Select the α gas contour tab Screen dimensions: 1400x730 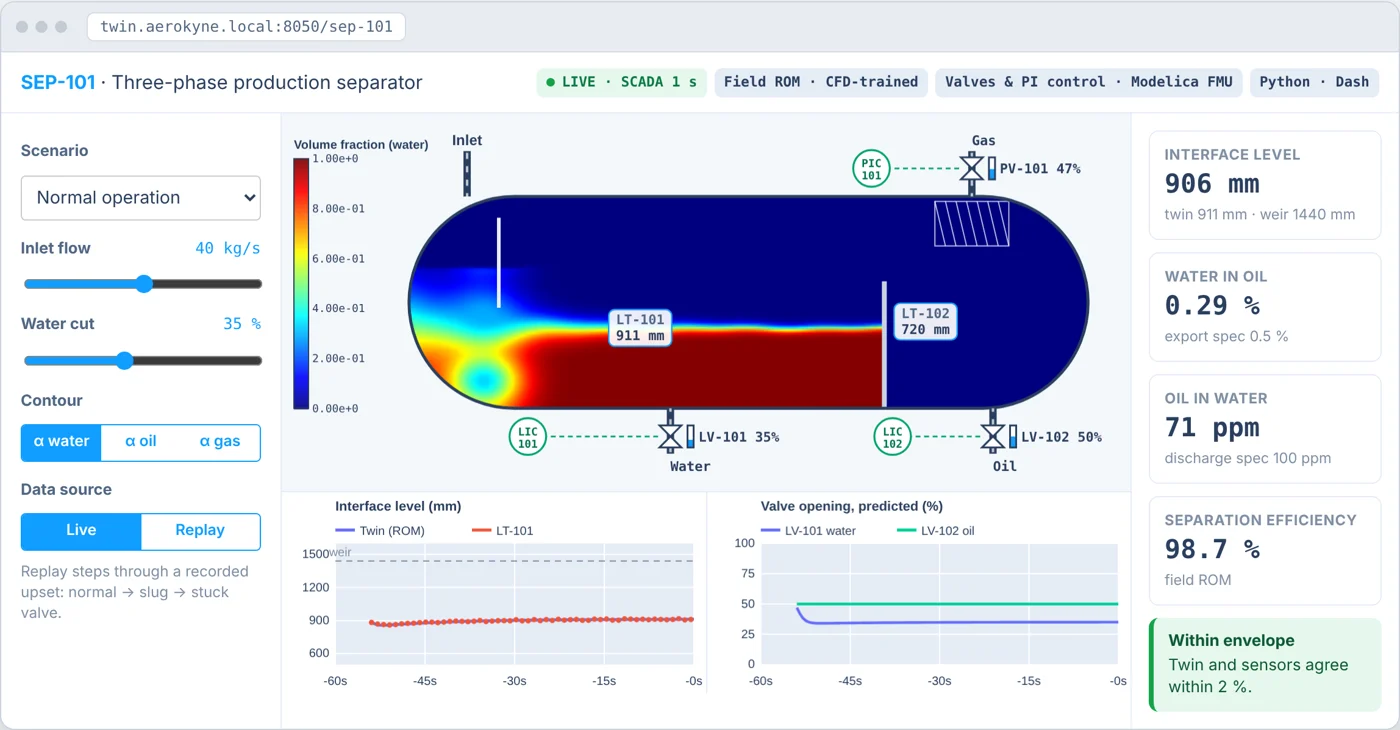tap(220, 442)
